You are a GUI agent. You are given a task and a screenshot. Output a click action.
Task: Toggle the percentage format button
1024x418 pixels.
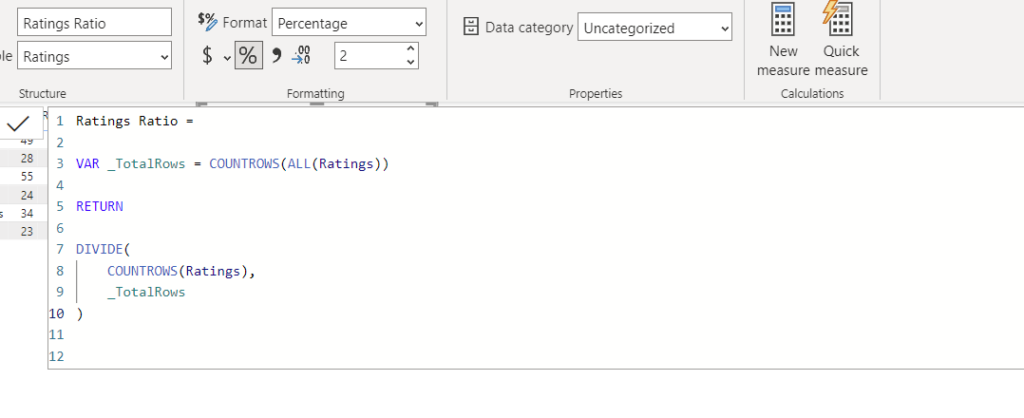tap(246, 56)
